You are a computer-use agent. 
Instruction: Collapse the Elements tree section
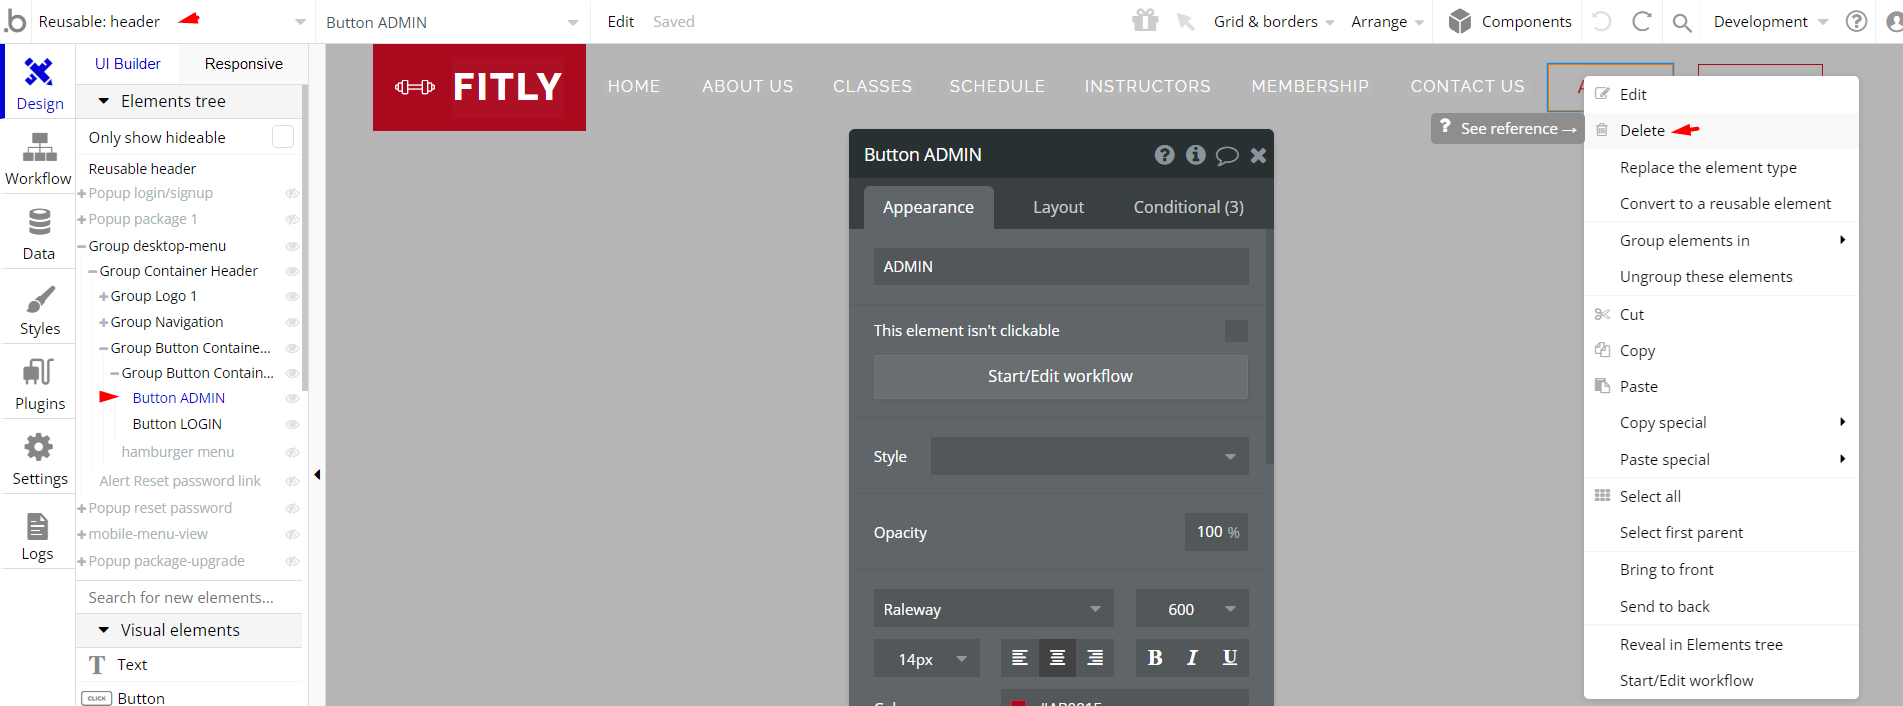point(104,101)
